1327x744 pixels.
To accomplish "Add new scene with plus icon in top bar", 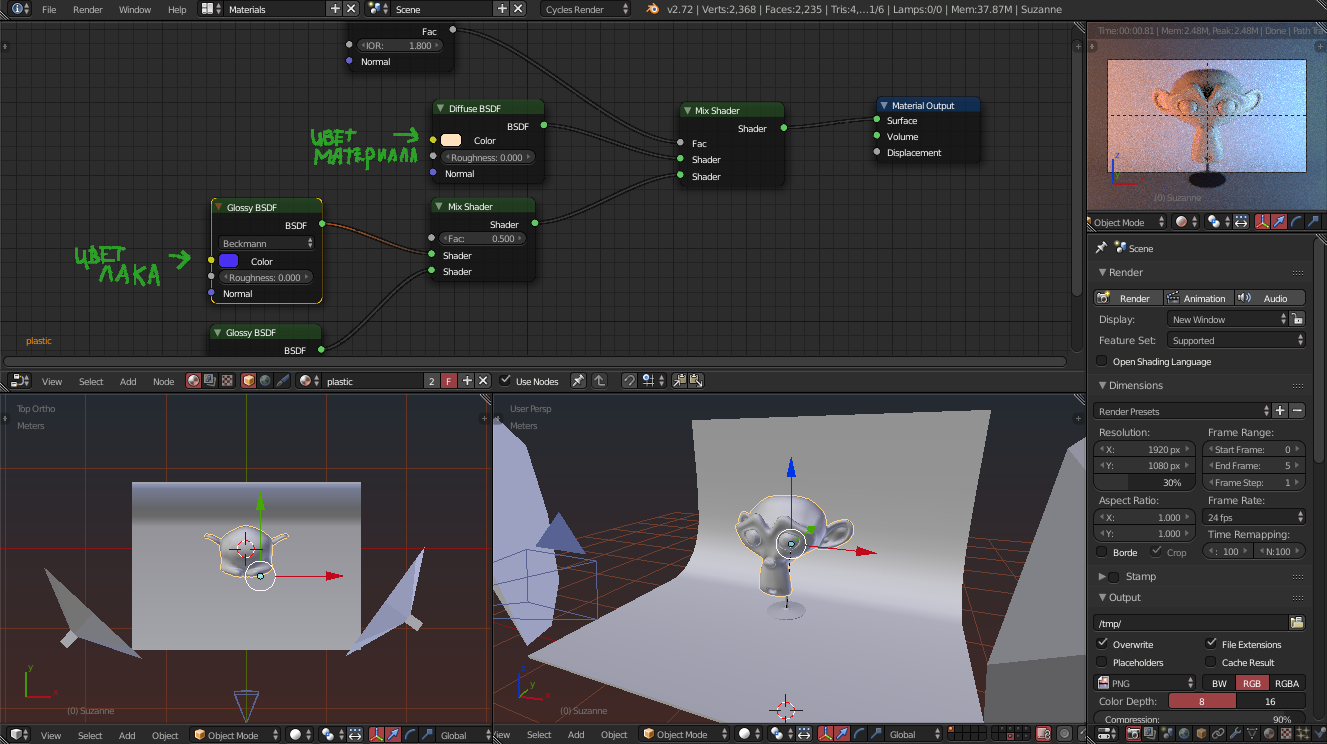I will tap(502, 9).
